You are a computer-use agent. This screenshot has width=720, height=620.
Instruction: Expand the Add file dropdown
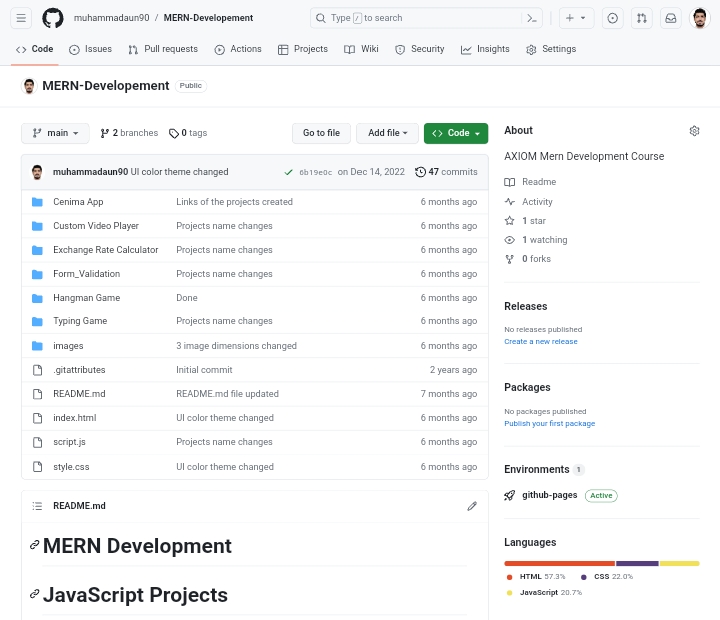[x=388, y=133]
